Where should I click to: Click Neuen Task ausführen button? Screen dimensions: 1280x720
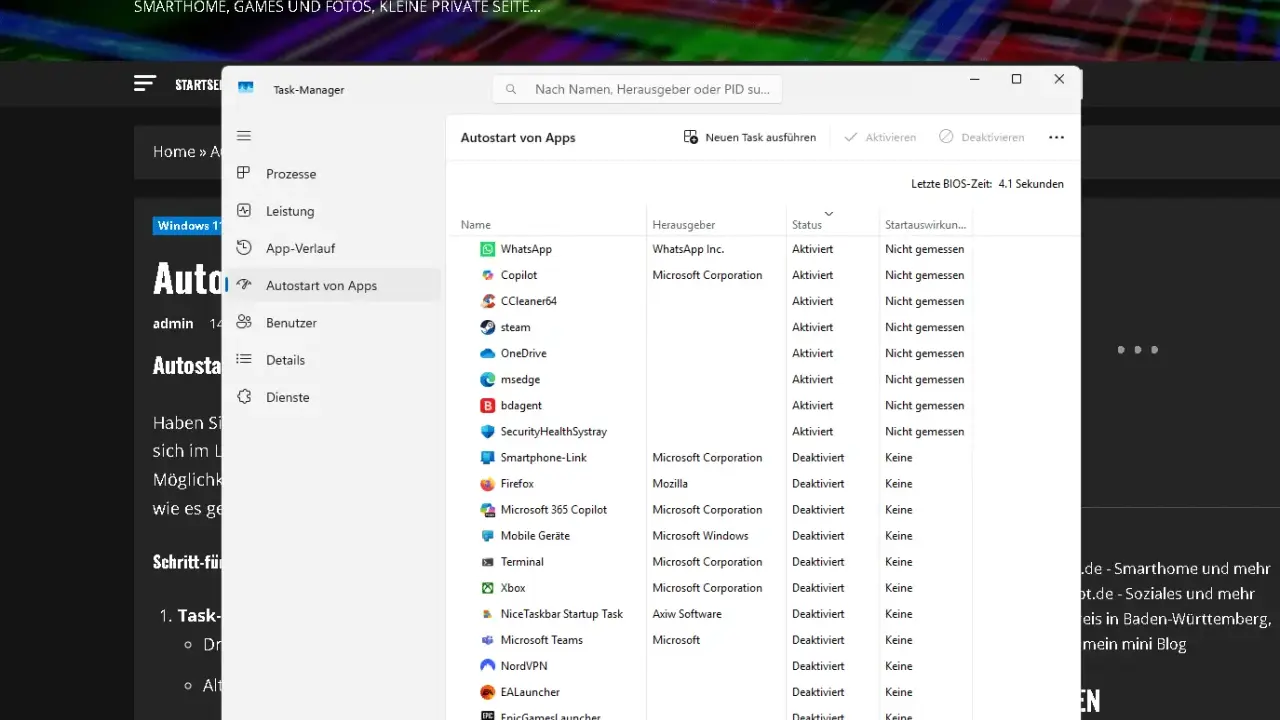click(x=749, y=137)
